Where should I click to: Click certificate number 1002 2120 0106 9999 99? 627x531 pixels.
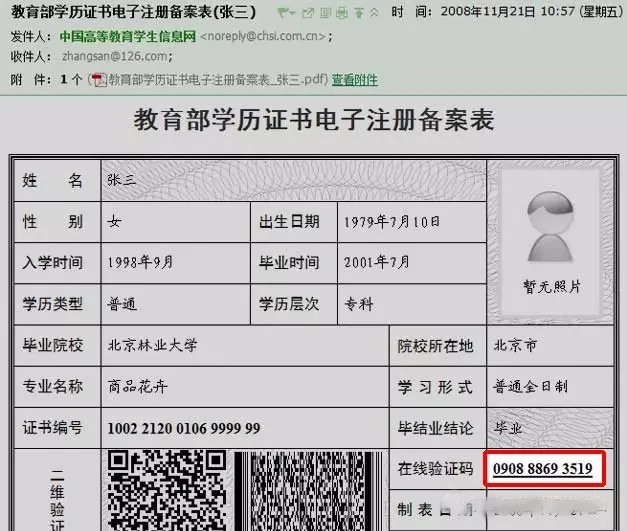click(x=184, y=428)
